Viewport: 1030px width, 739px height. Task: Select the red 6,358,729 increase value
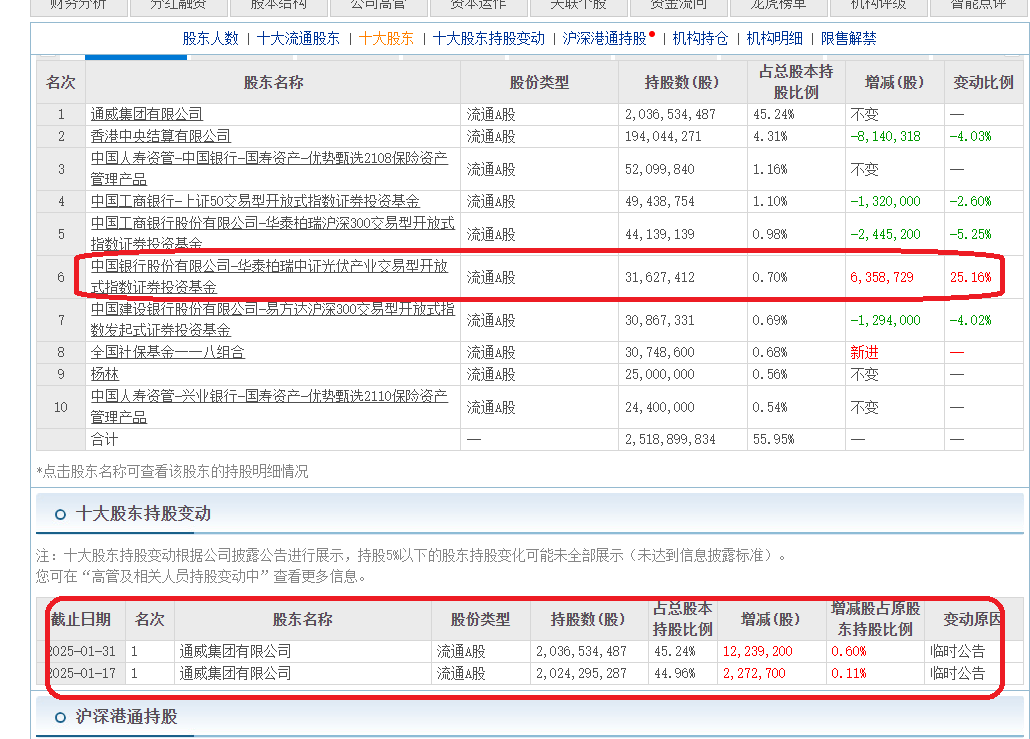pyautogui.click(x=882, y=277)
